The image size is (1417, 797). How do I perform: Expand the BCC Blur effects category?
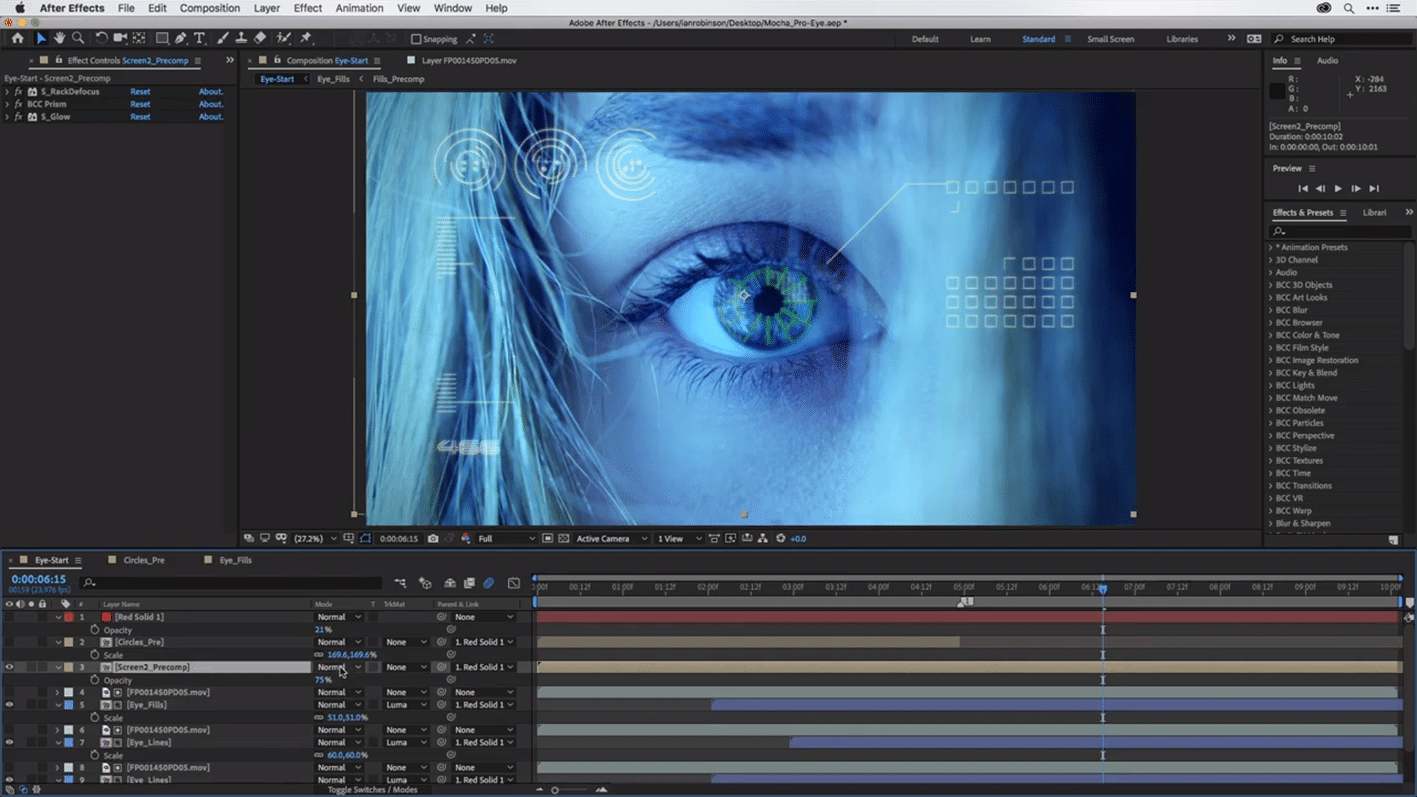tap(1271, 310)
